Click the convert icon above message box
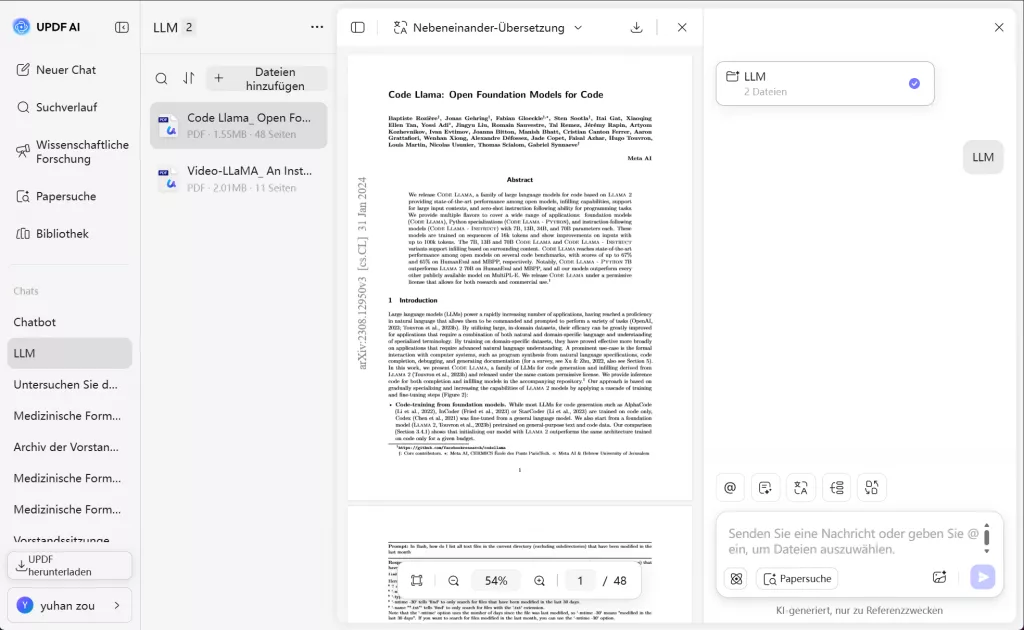Screen dimensions: 1024x630 [x=872, y=488]
